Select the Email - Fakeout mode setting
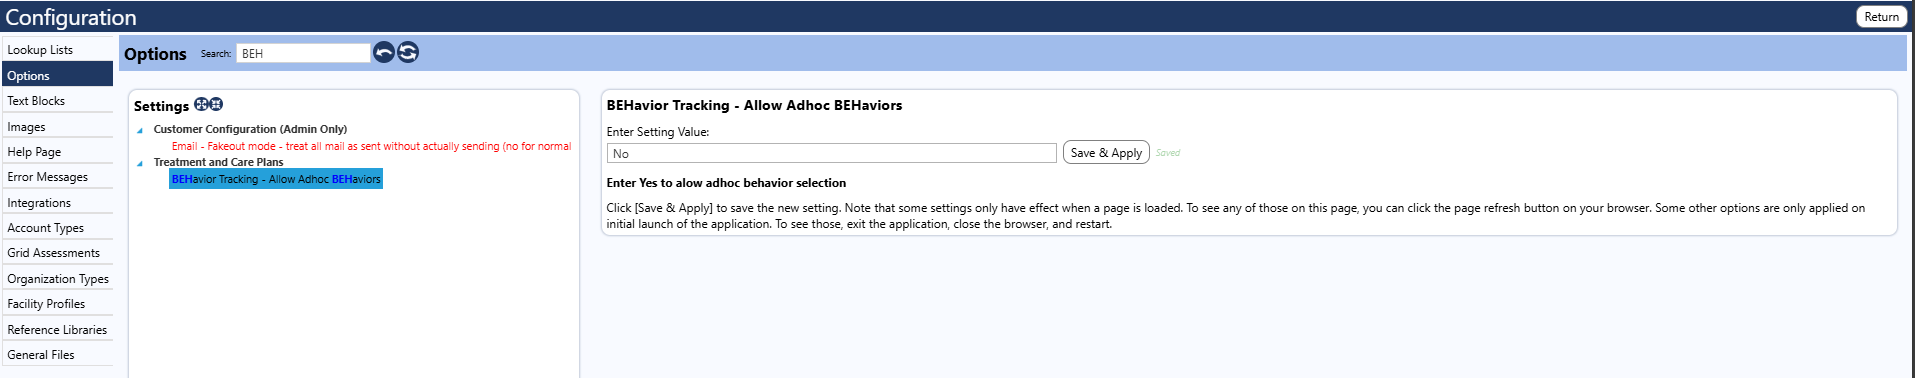1915x378 pixels. [371, 146]
